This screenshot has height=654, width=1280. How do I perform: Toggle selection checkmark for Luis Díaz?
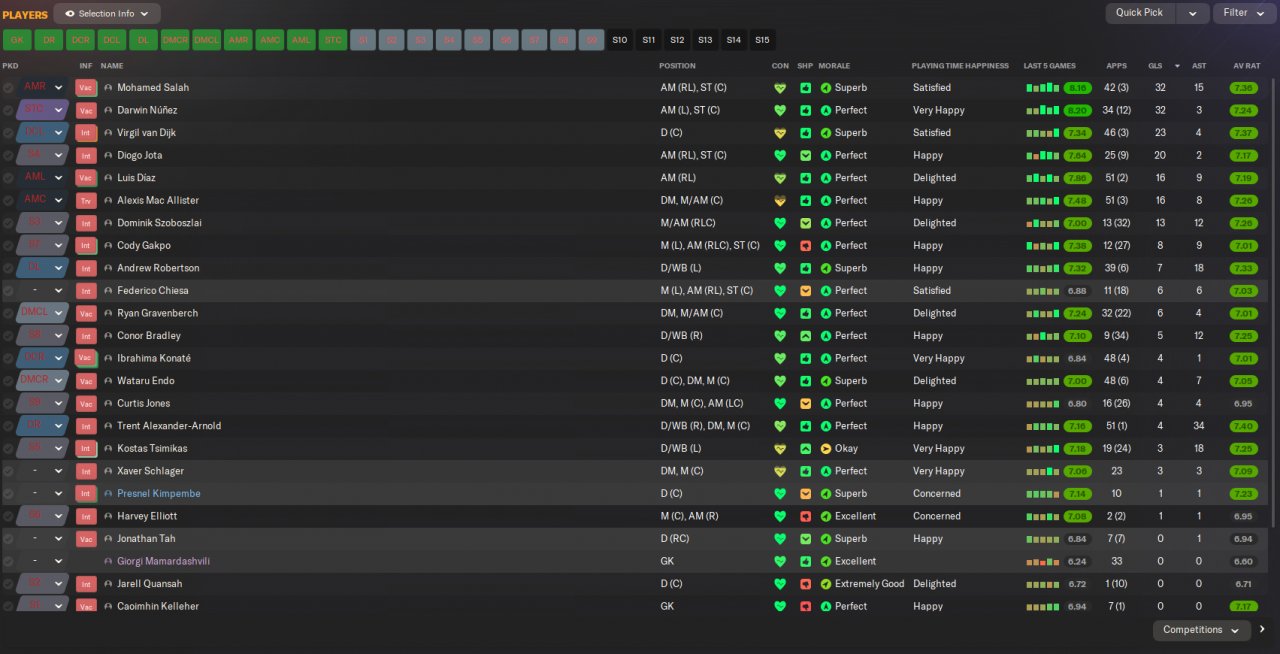[8, 178]
